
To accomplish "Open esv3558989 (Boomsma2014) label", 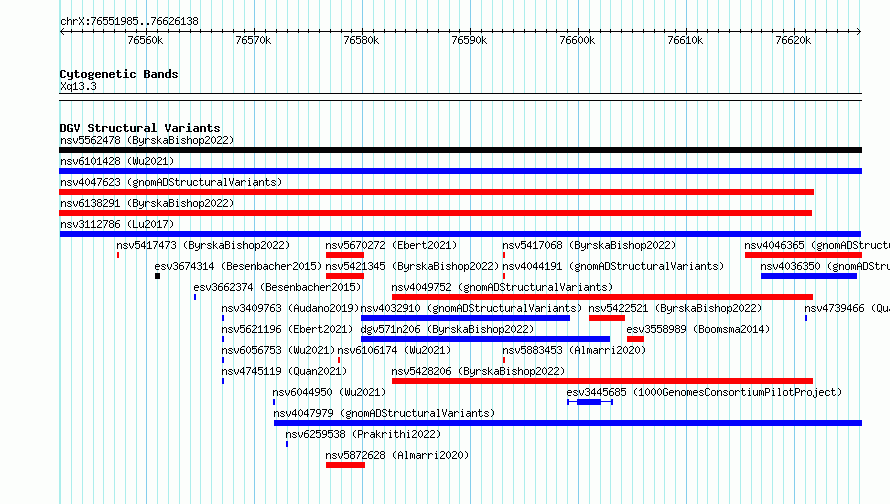I will coord(698,329).
